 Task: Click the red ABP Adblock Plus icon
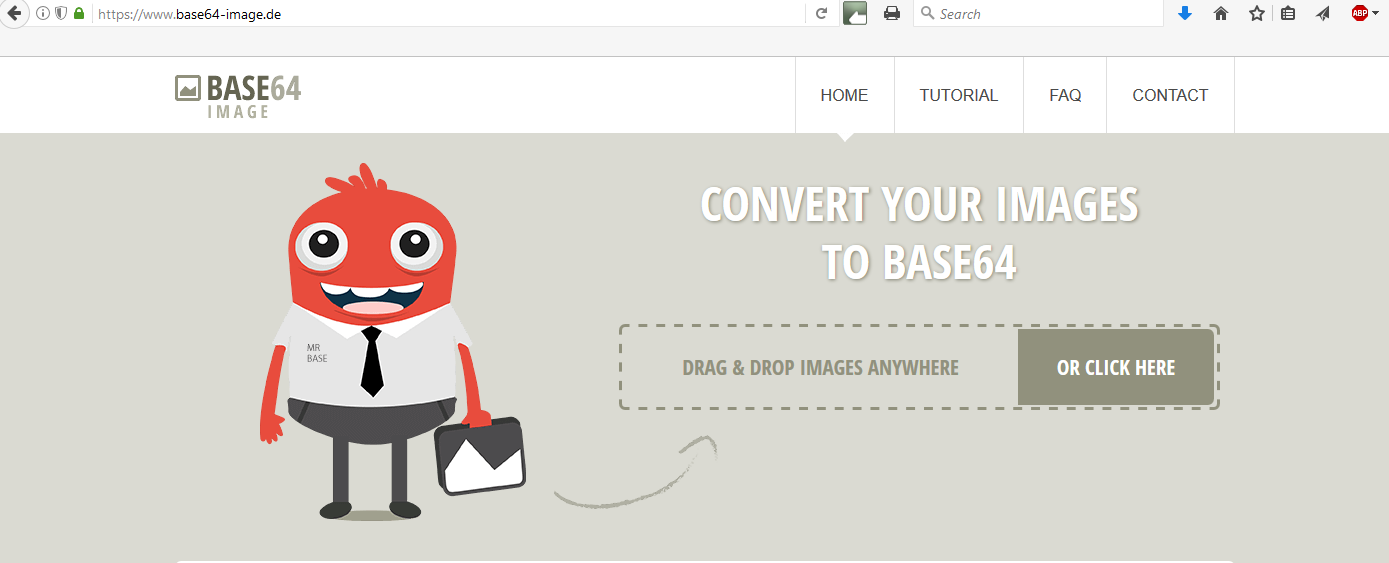[x=1359, y=13]
